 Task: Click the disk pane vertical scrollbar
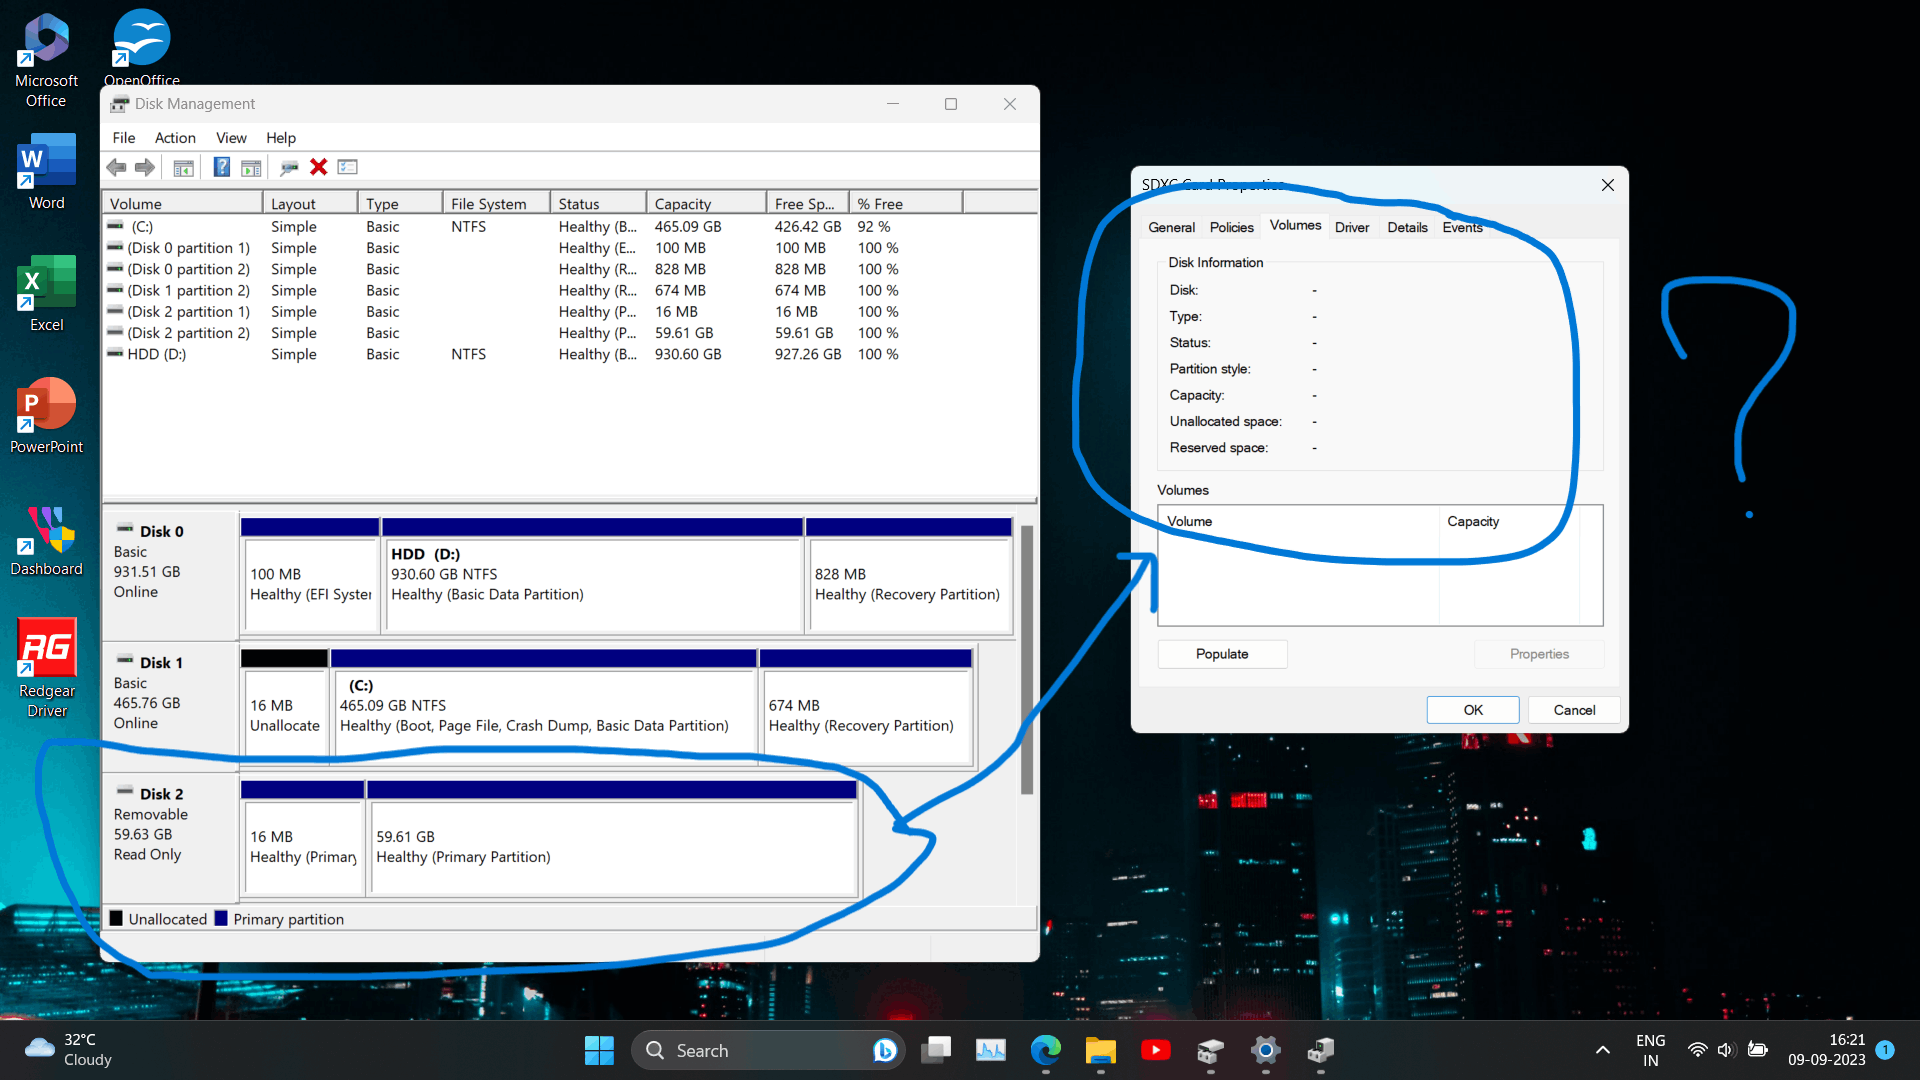coord(1026,660)
